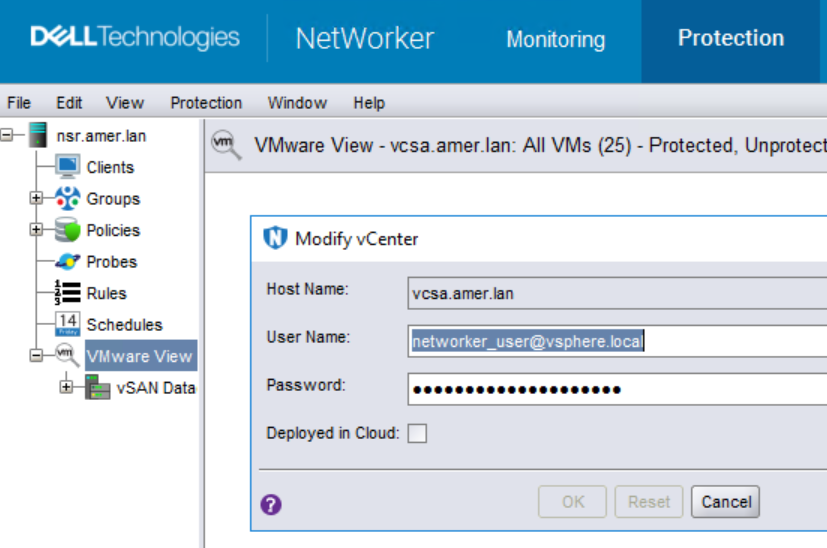Click the Reset button

(649, 502)
